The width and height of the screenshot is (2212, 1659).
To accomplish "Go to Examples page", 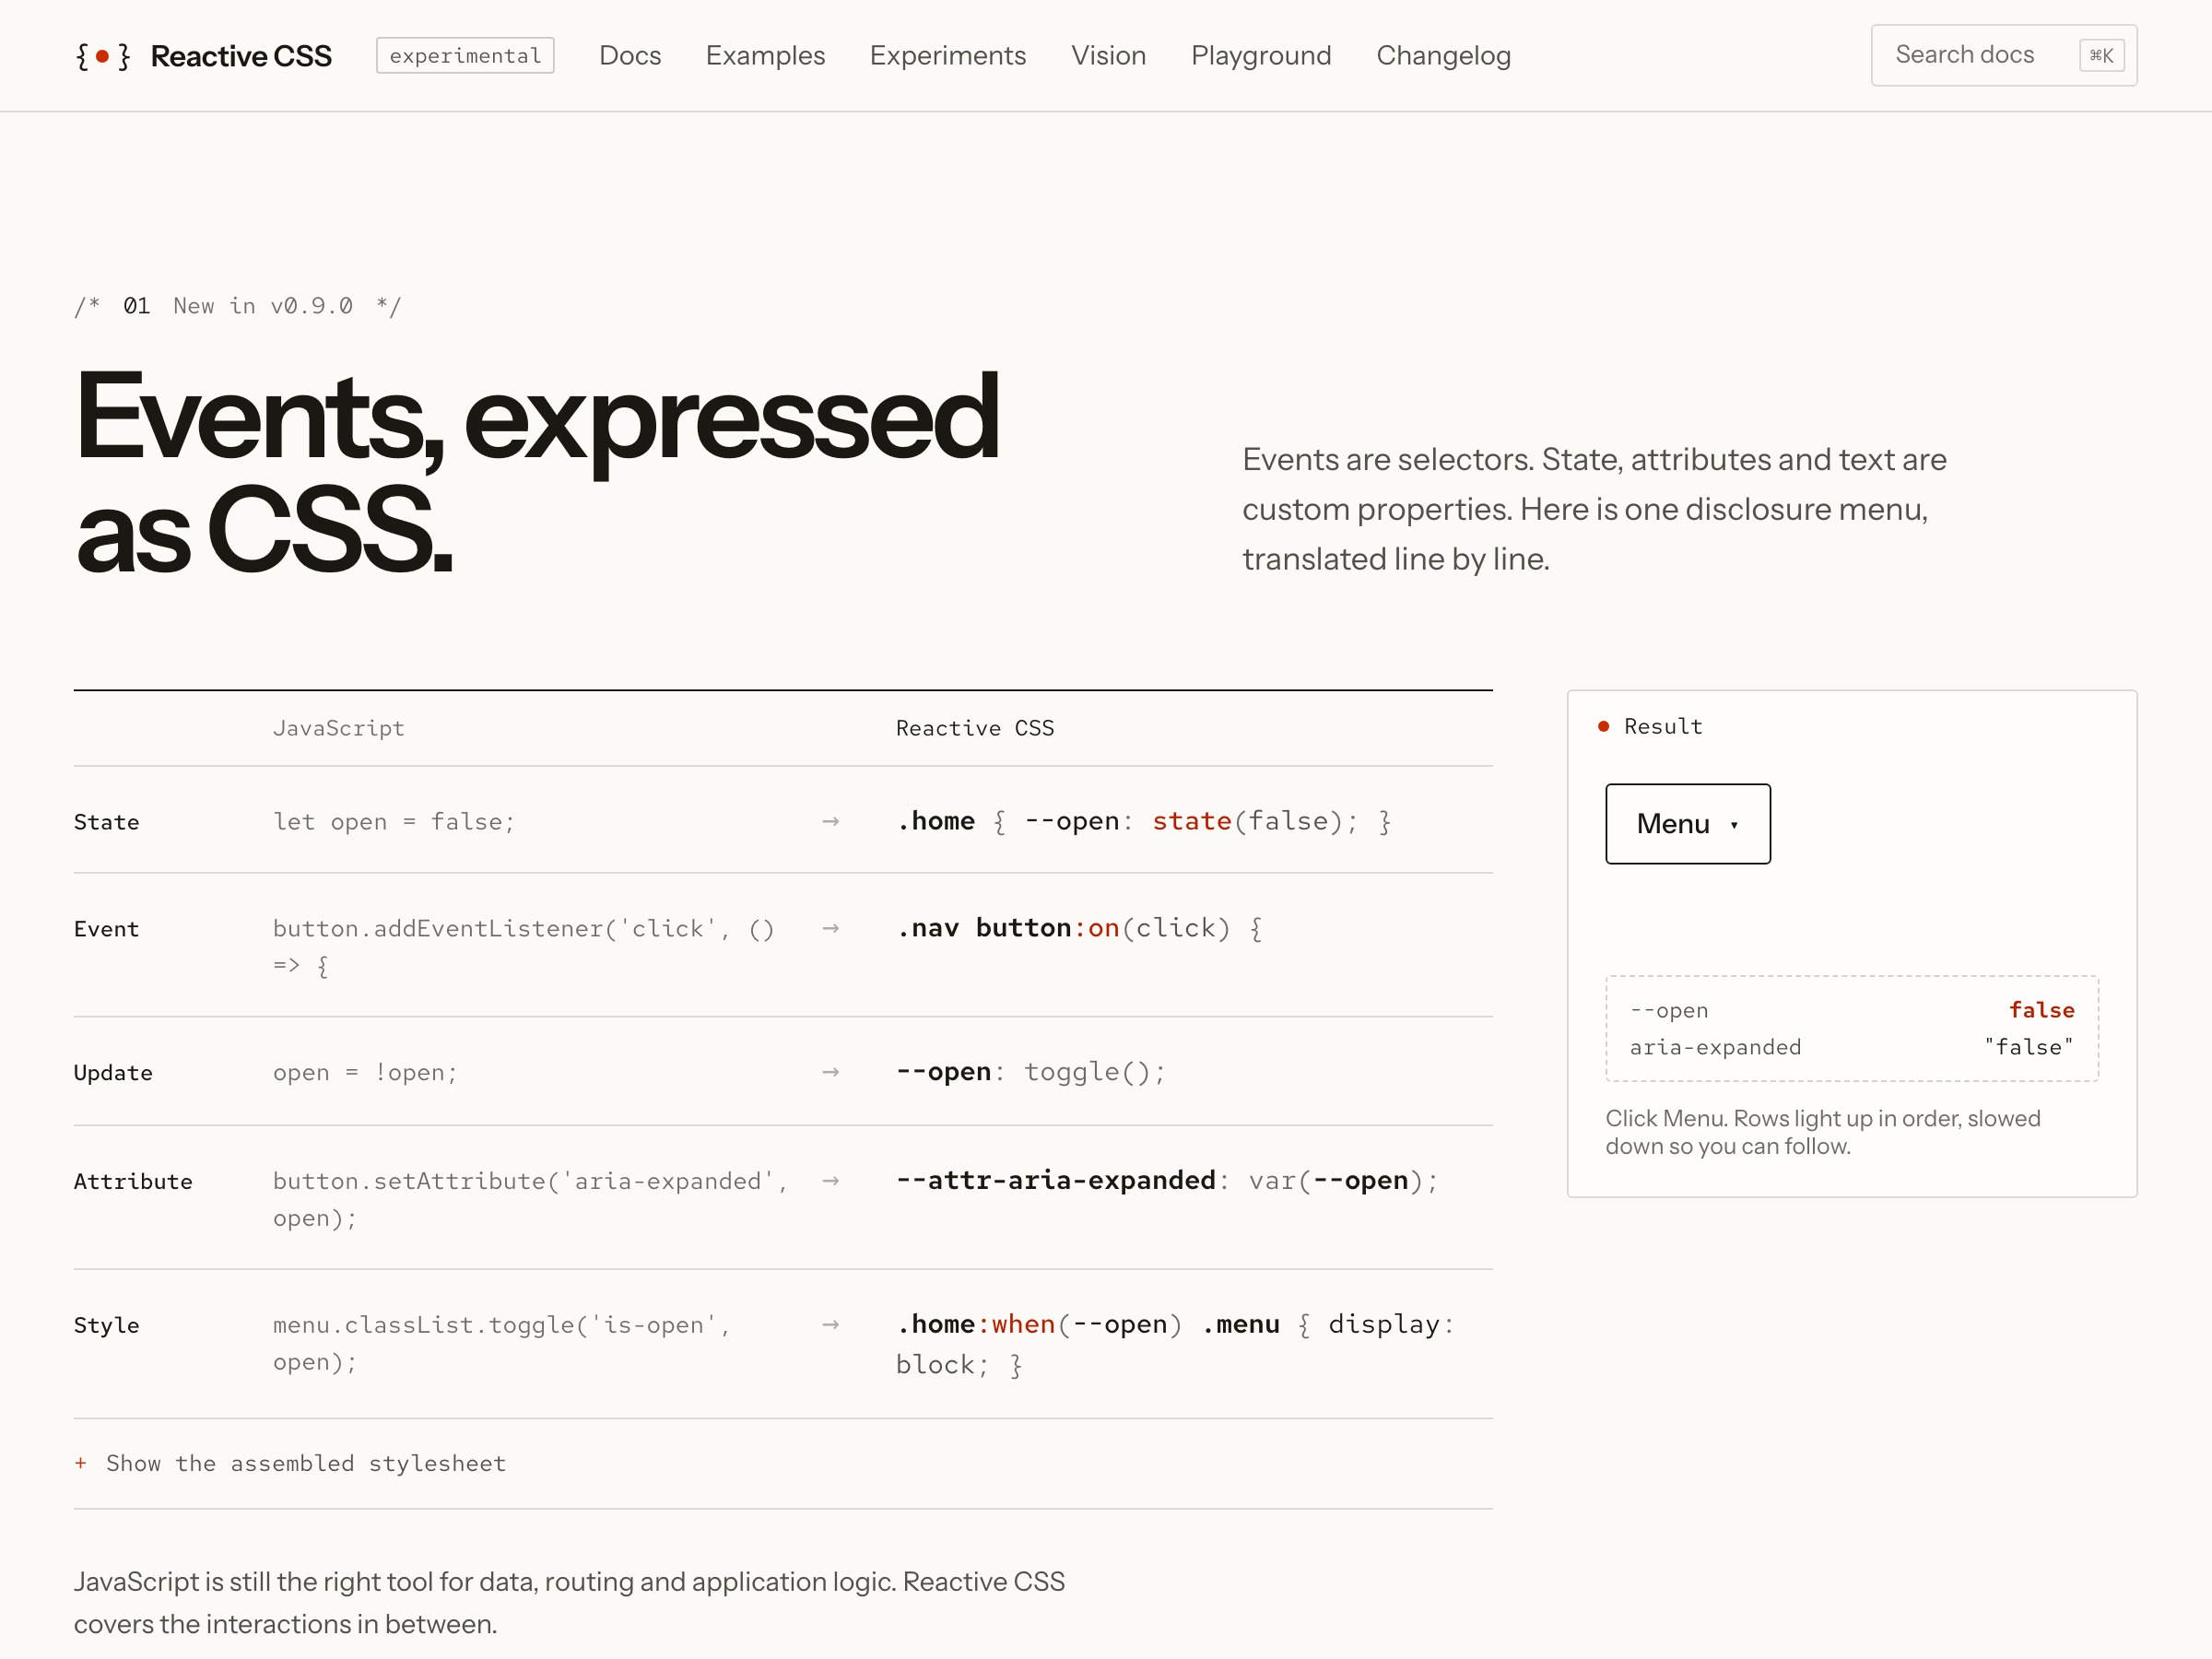I will coord(765,55).
